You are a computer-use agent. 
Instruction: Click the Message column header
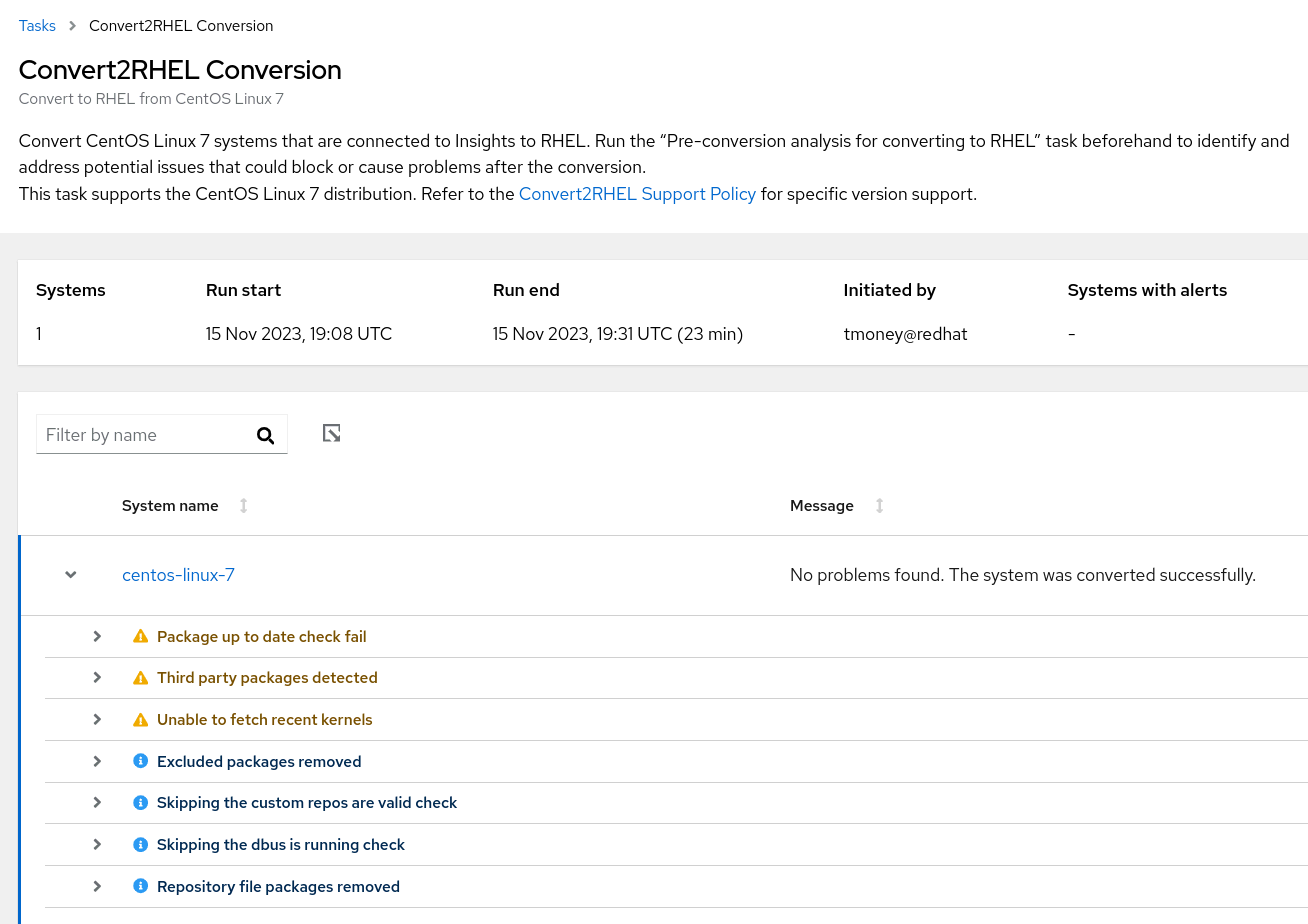[x=822, y=506]
